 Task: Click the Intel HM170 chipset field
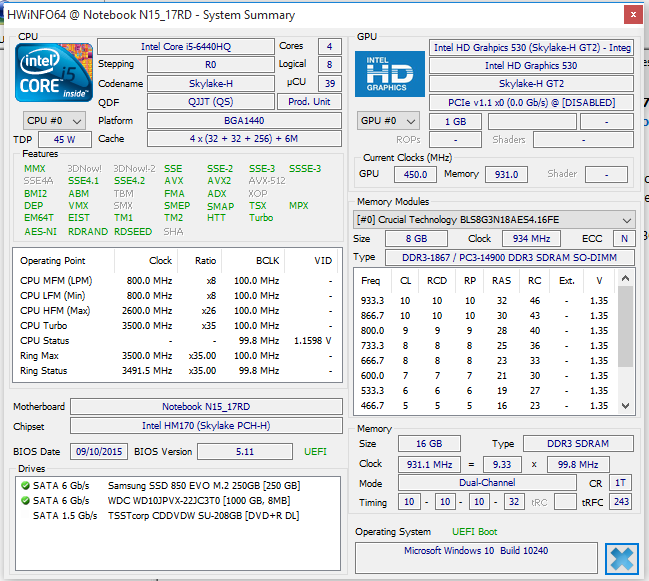pos(206,426)
